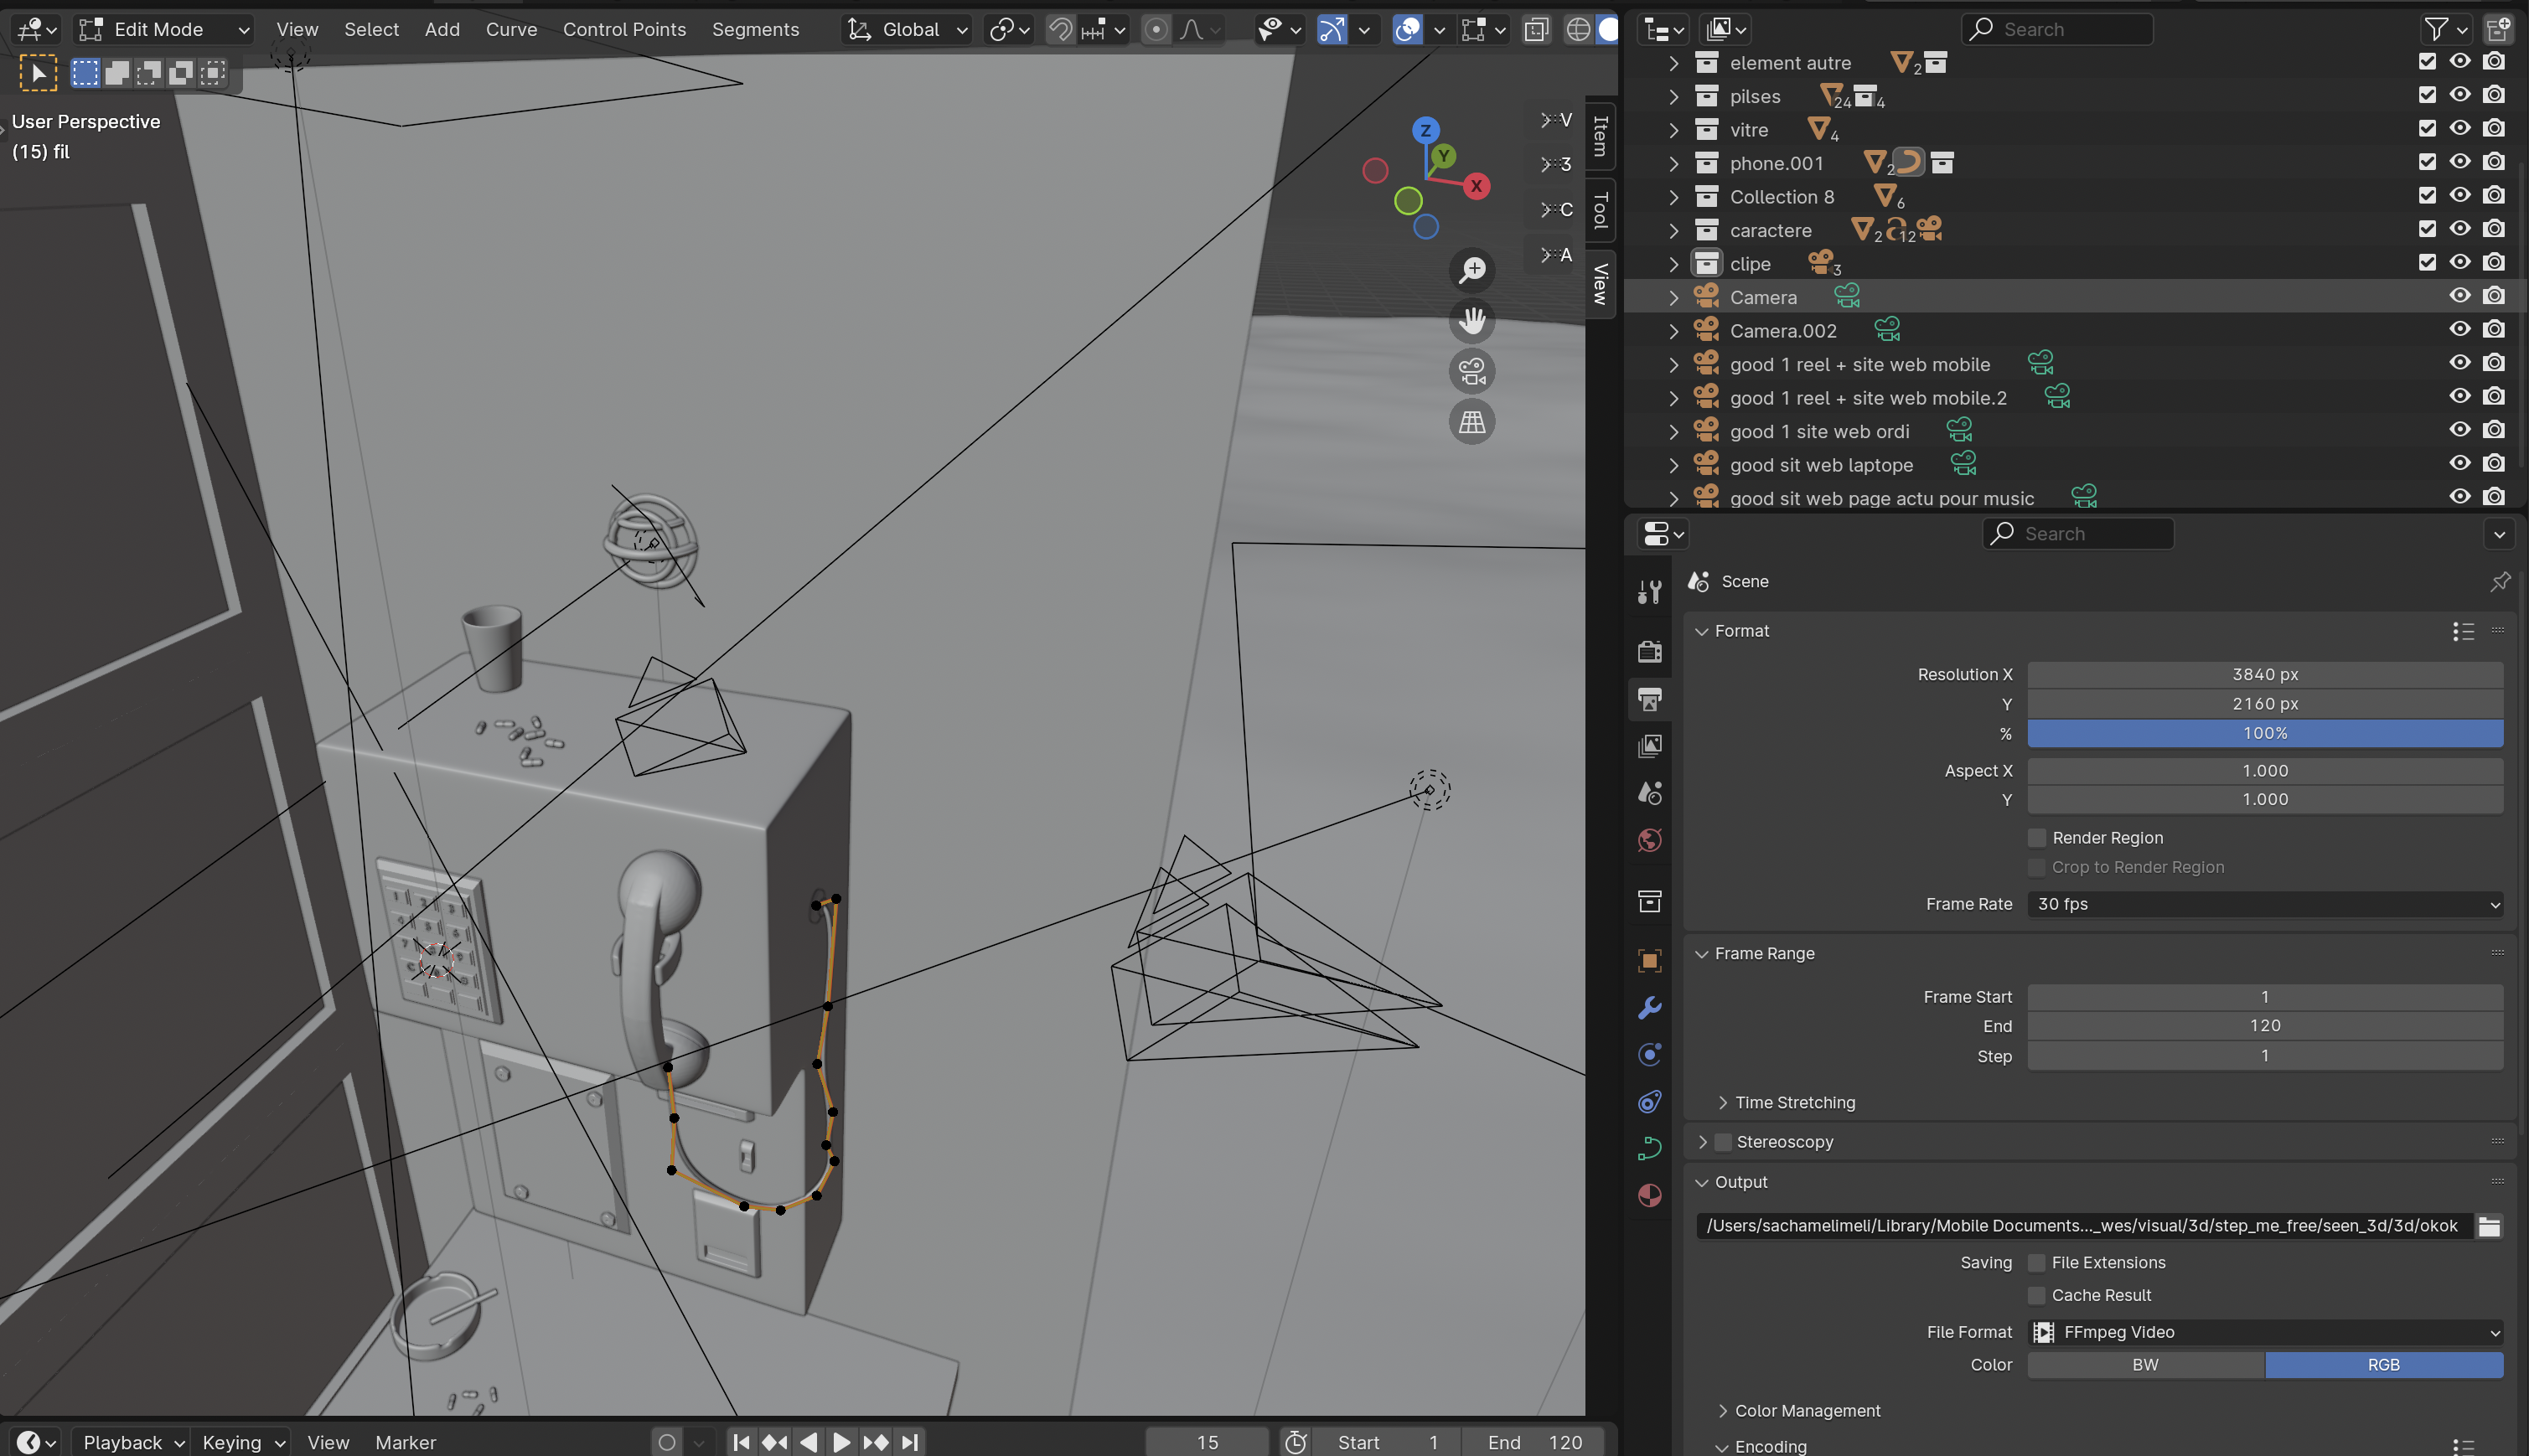Click the zoom view magnifier icon
2529x1456 pixels.
click(1472, 270)
